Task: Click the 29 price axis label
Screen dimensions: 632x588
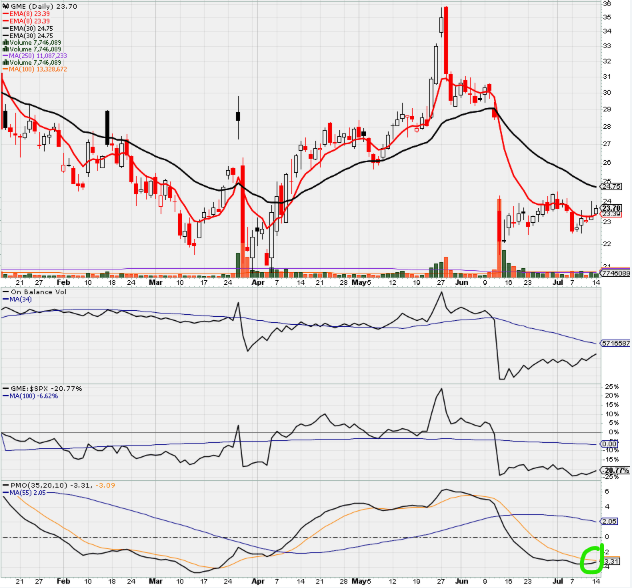Action: point(606,110)
